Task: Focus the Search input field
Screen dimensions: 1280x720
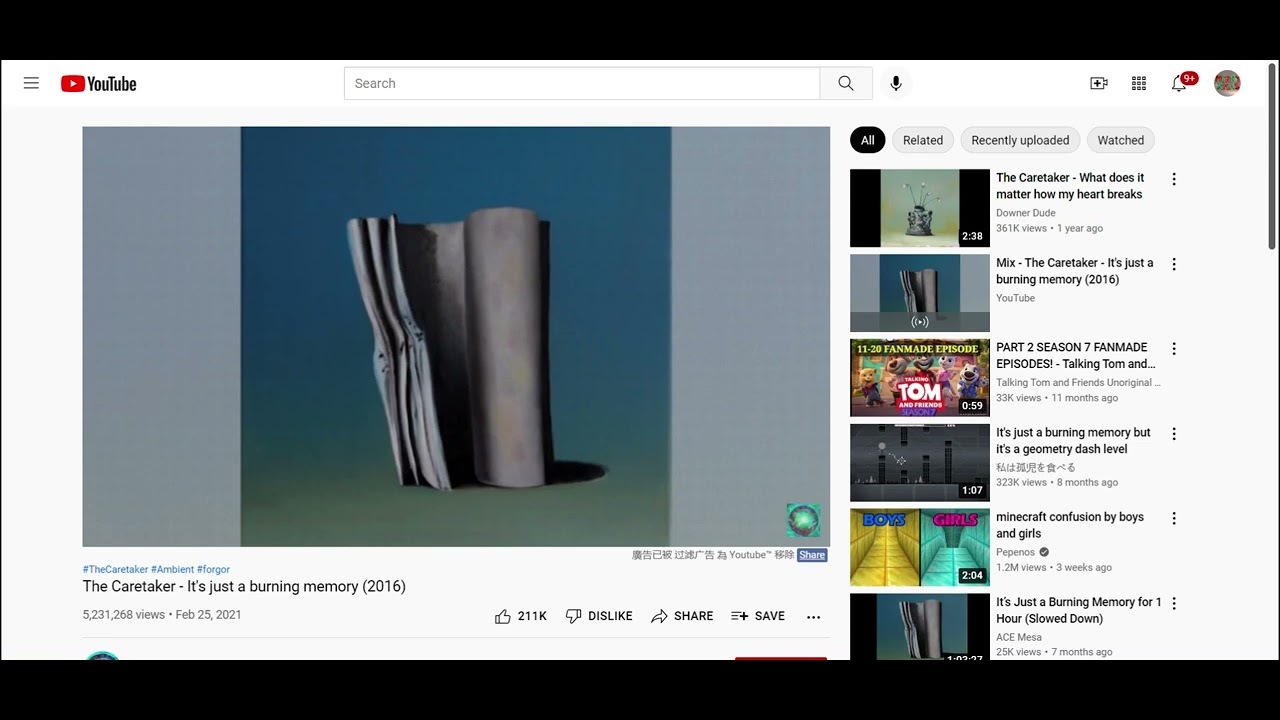Action: 582,83
